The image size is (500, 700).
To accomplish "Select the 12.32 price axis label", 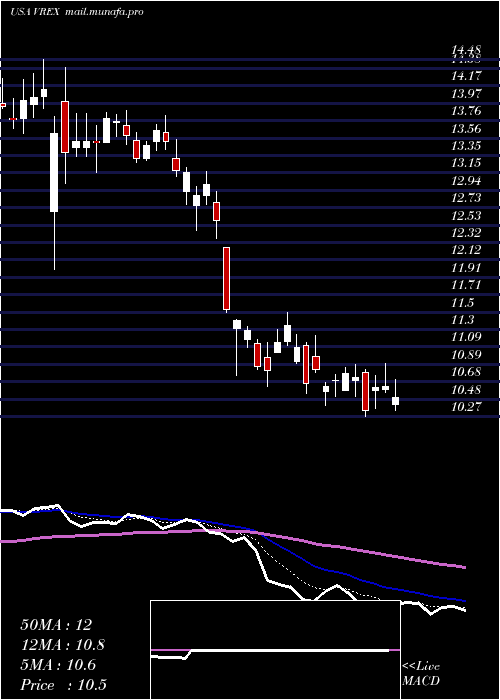I will click(467, 233).
